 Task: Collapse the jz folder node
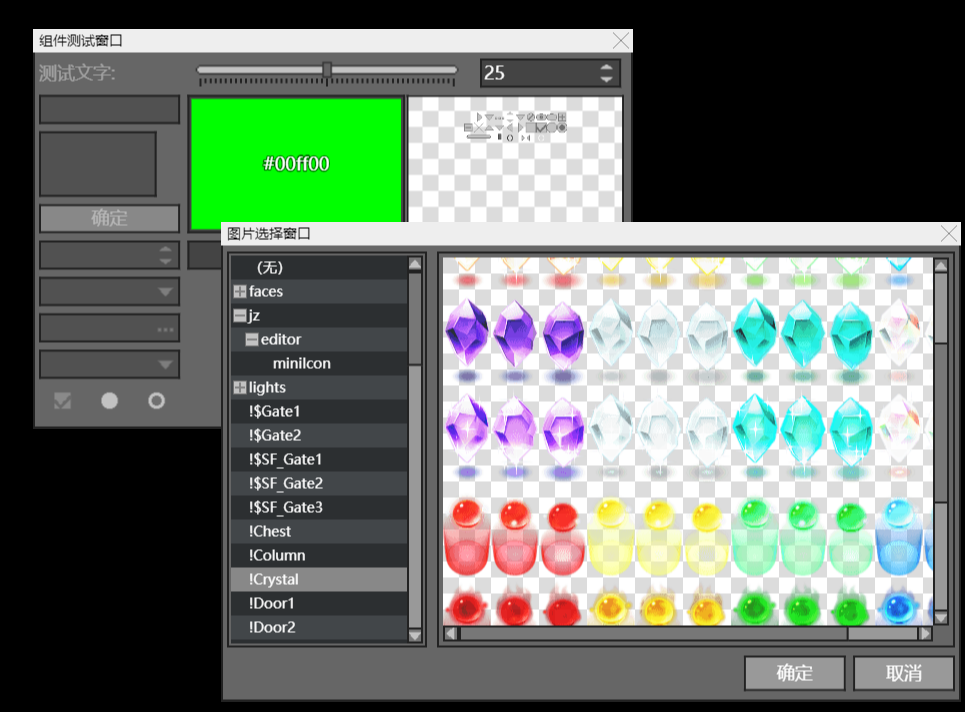pos(239,316)
